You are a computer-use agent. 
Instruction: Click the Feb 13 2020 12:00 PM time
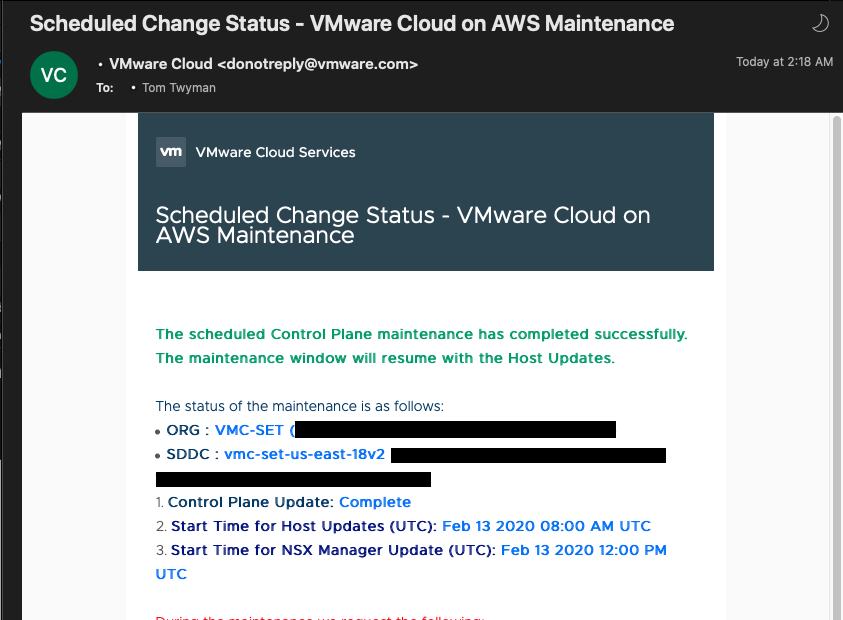click(583, 550)
